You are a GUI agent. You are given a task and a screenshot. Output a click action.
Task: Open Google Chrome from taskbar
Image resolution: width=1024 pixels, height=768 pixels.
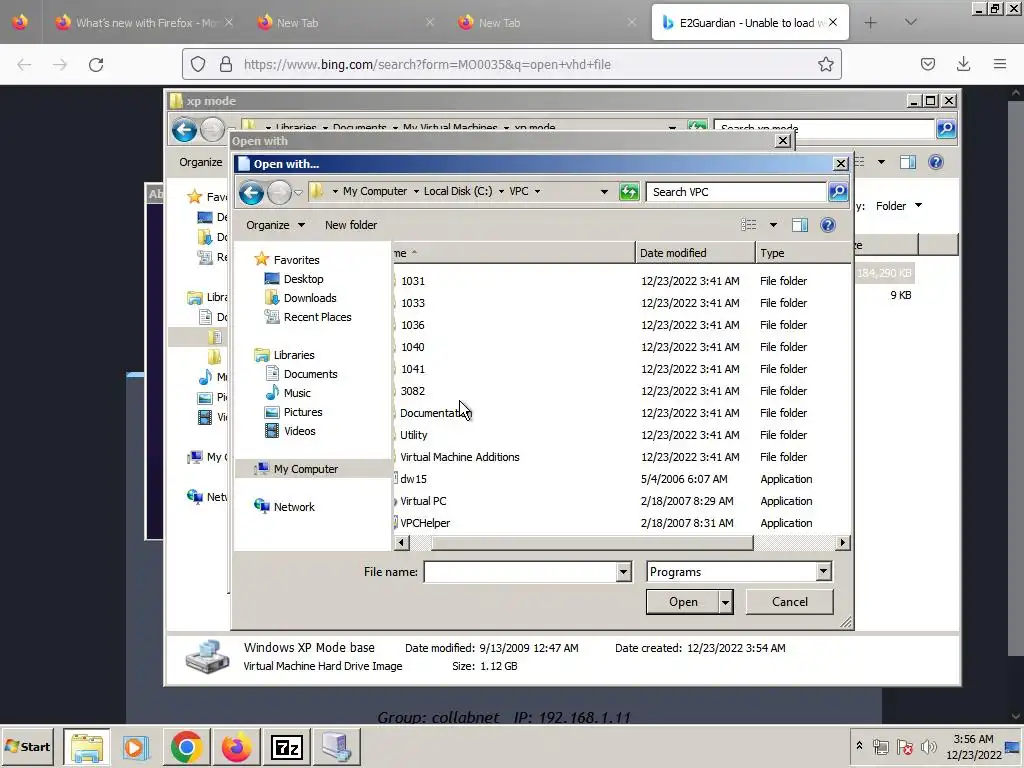pyautogui.click(x=186, y=747)
